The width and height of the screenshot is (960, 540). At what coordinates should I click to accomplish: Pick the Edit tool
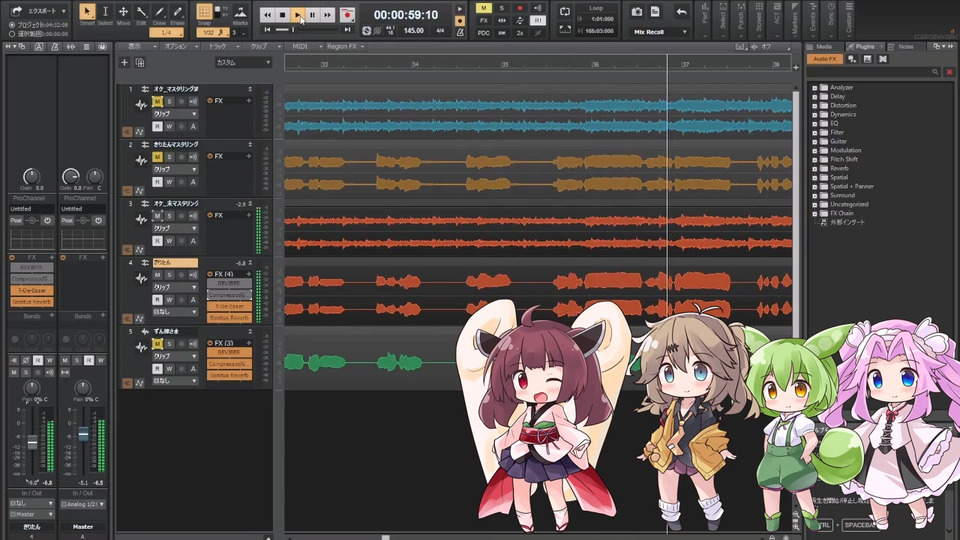[x=141, y=12]
